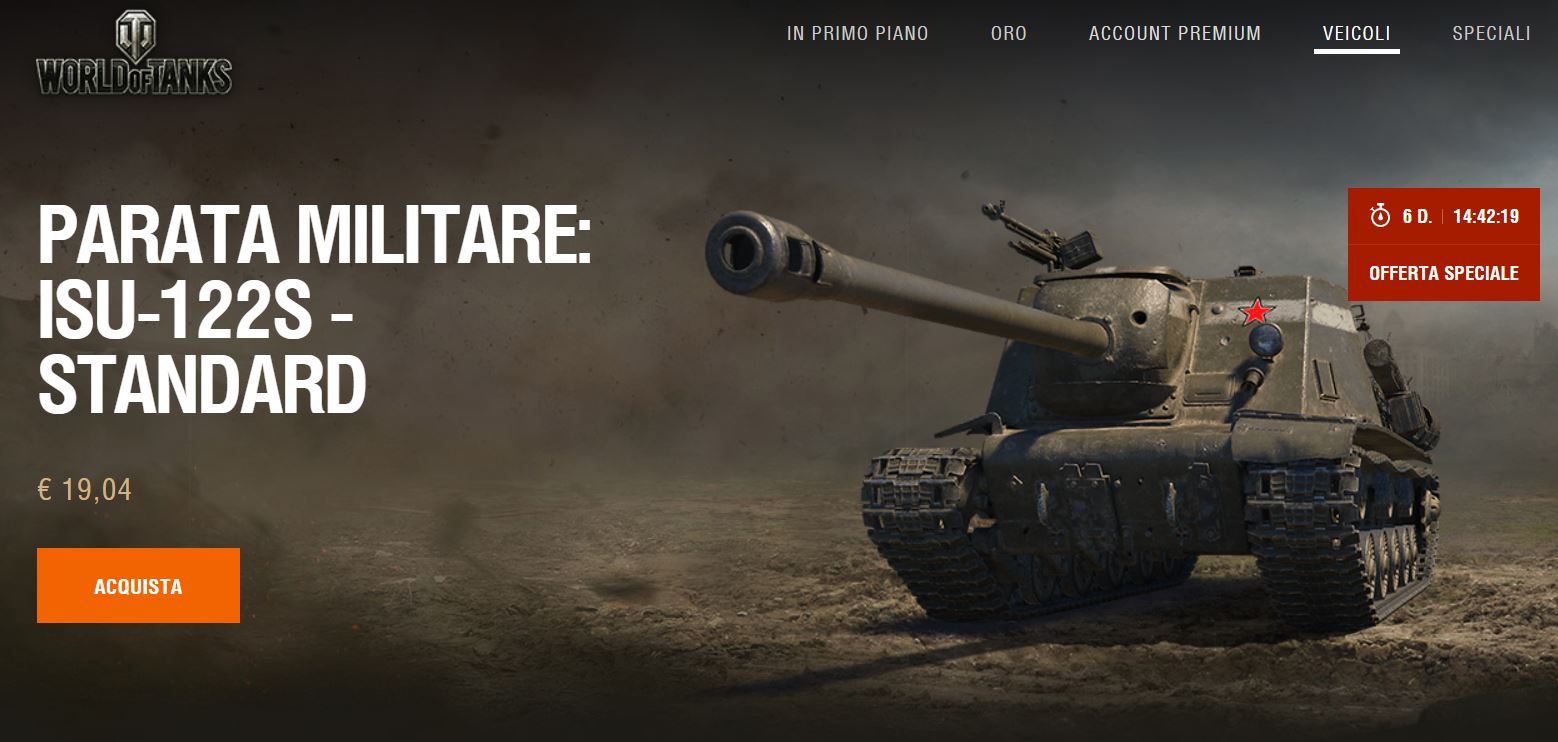The height and width of the screenshot is (742, 1558).
Task: Click the € 19,04 price text
Action: point(85,490)
